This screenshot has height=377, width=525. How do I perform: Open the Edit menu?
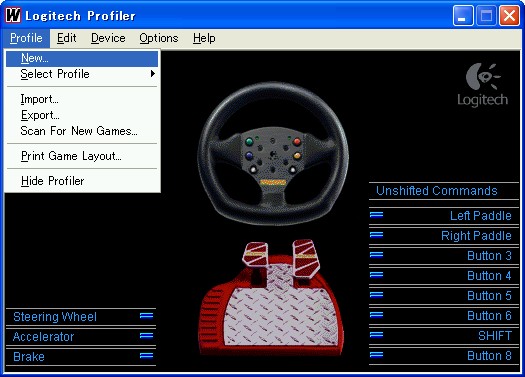click(67, 38)
